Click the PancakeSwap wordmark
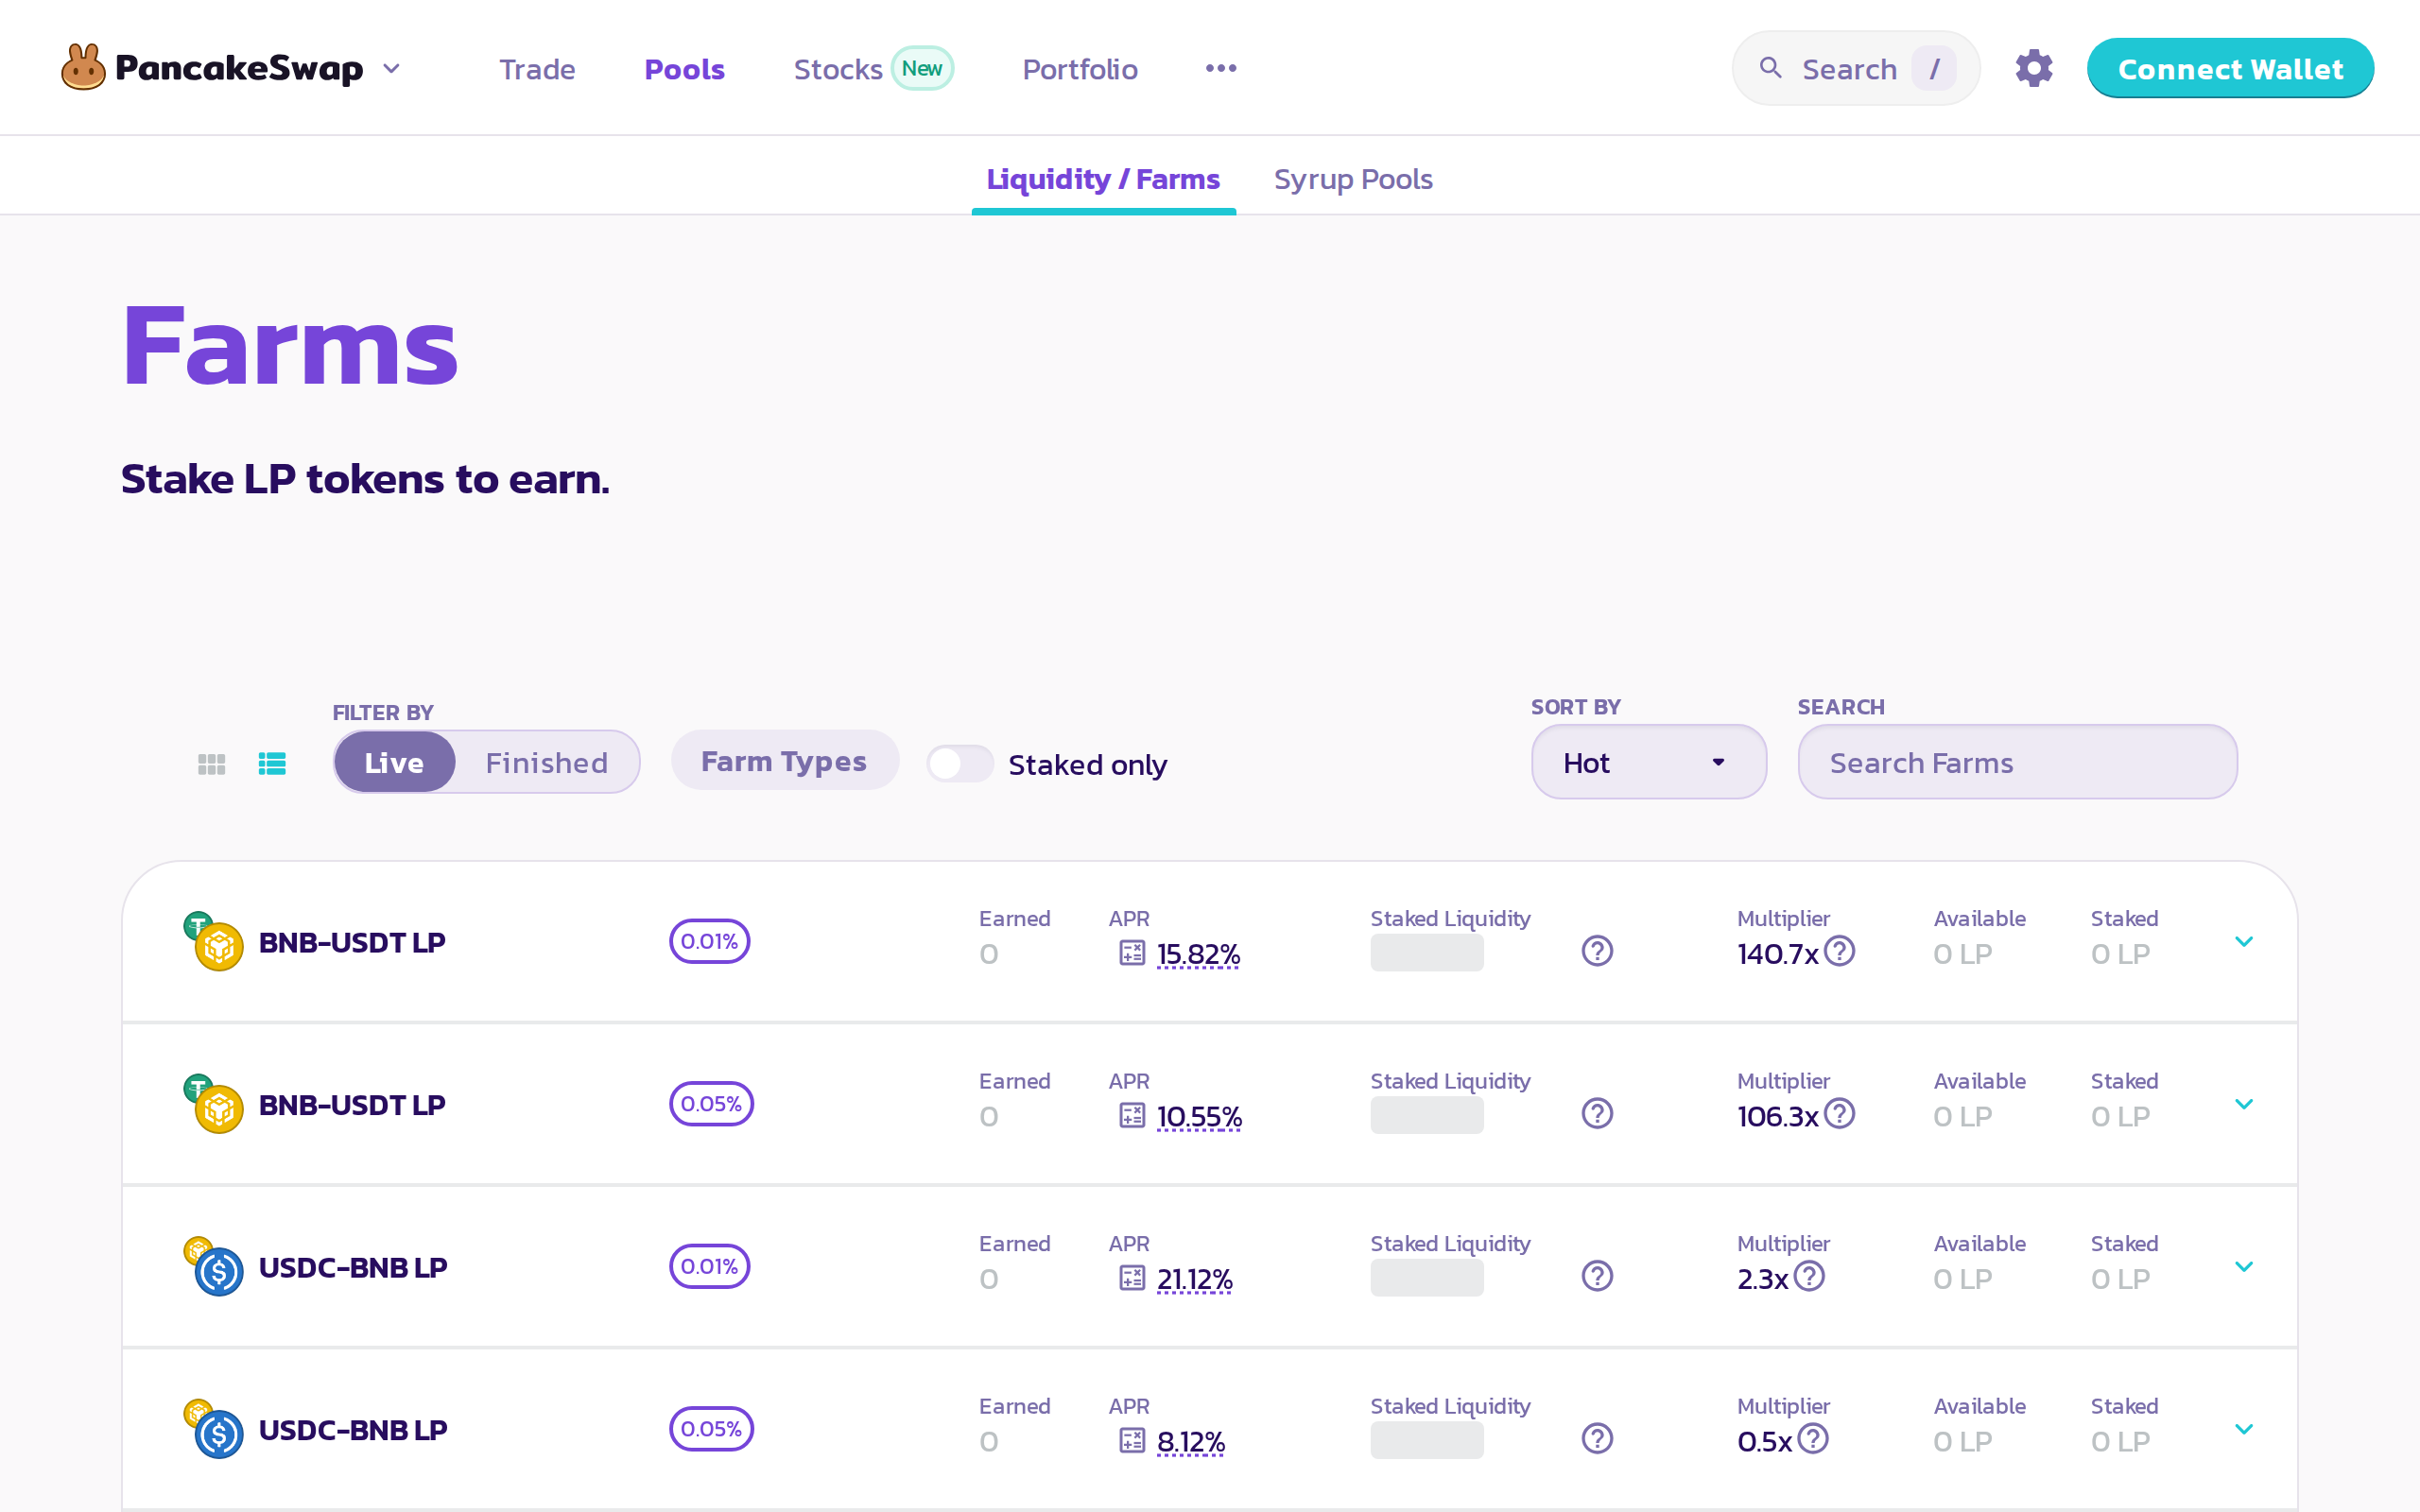This screenshot has height=1512, width=2420. pyautogui.click(x=239, y=68)
